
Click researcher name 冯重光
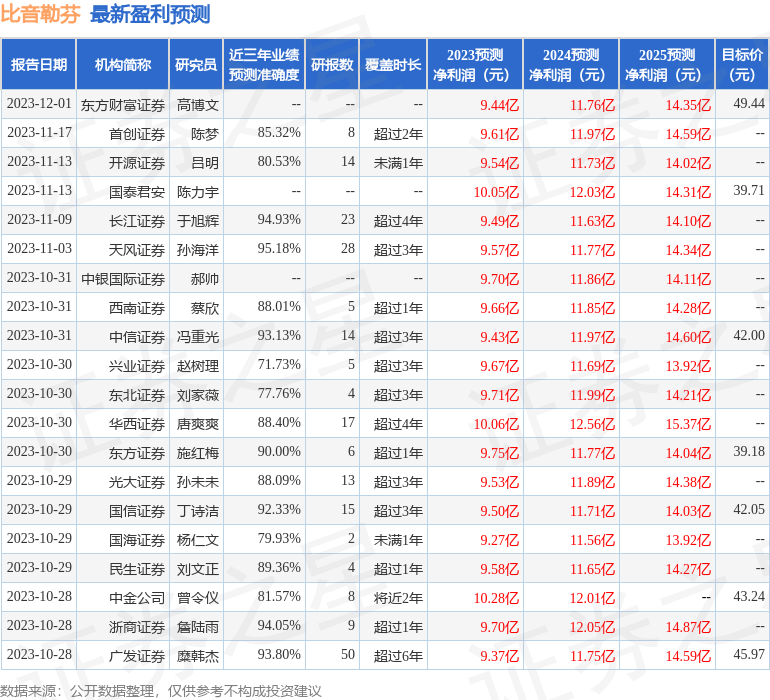tap(198, 336)
